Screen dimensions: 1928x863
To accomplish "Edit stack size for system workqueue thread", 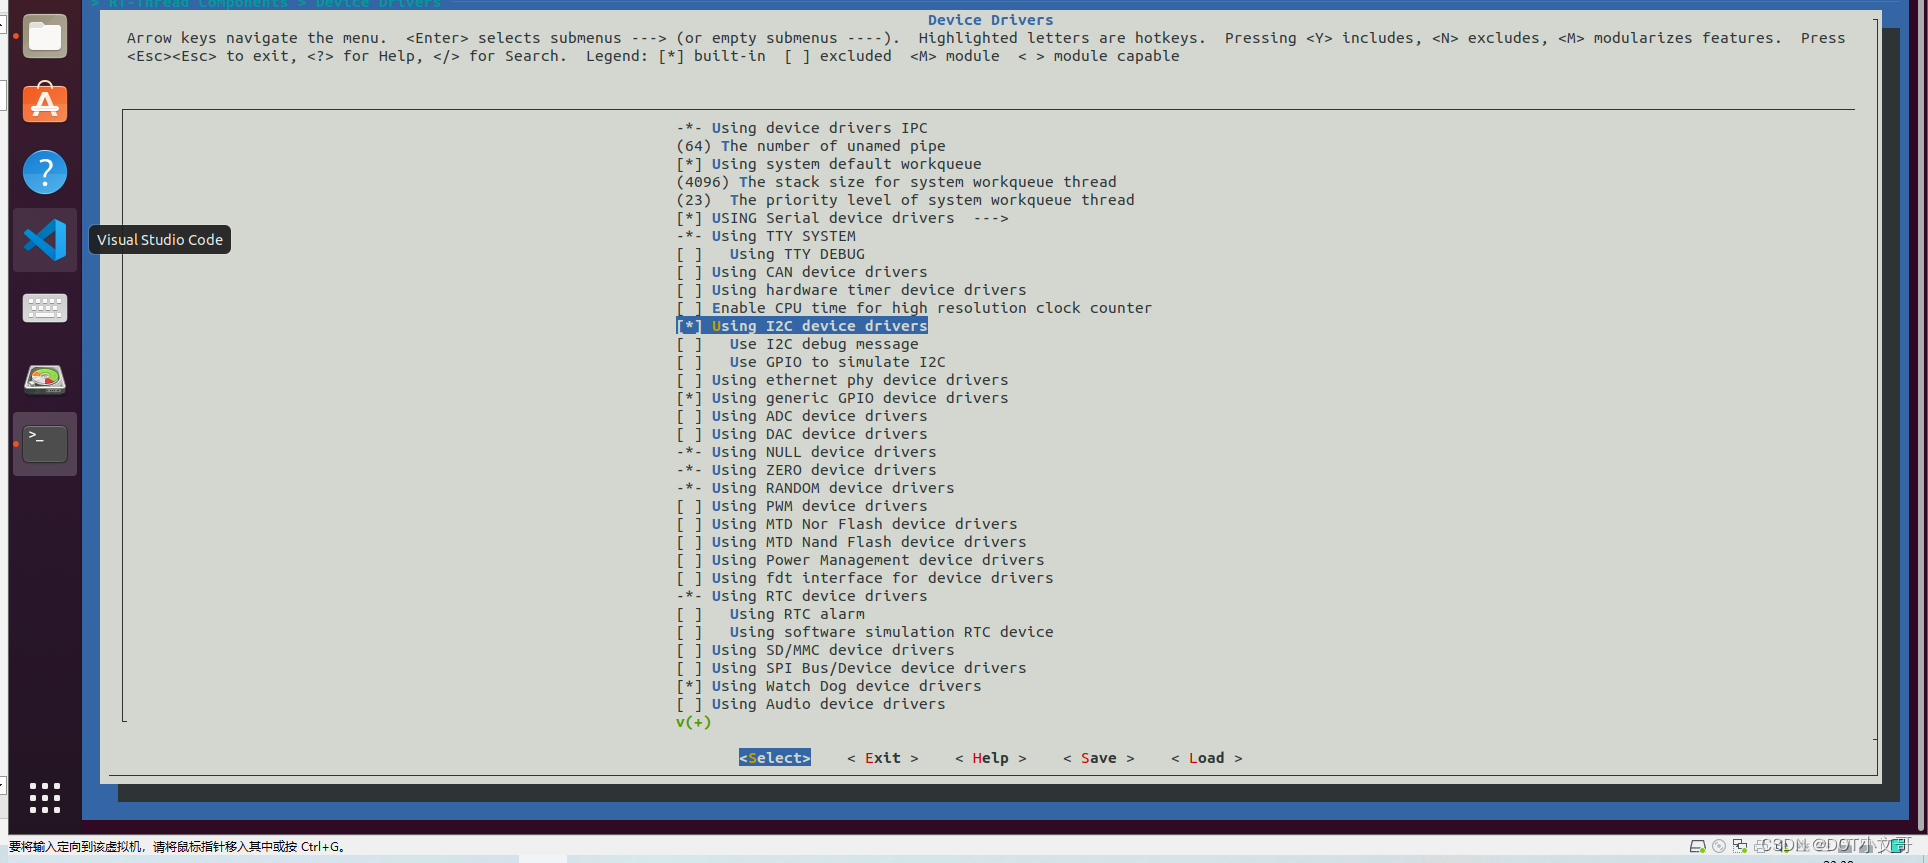I will (896, 182).
